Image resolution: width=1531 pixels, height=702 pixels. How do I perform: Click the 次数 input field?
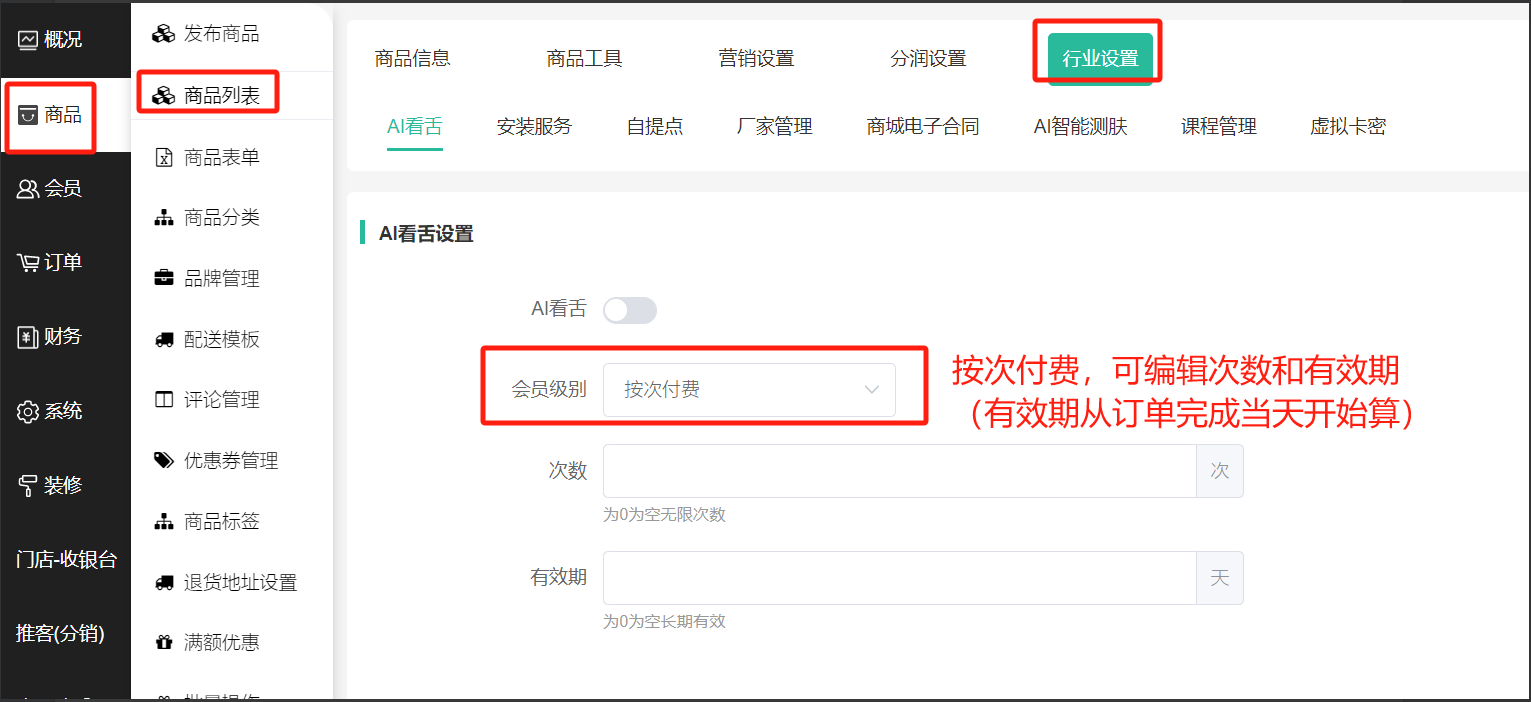point(898,471)
